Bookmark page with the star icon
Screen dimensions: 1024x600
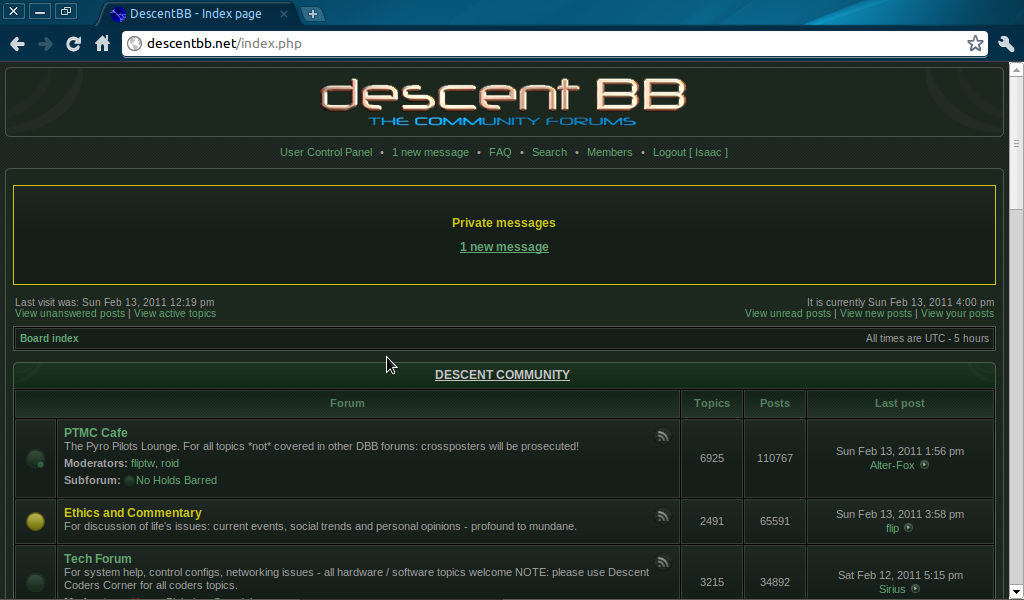point(975,44)
